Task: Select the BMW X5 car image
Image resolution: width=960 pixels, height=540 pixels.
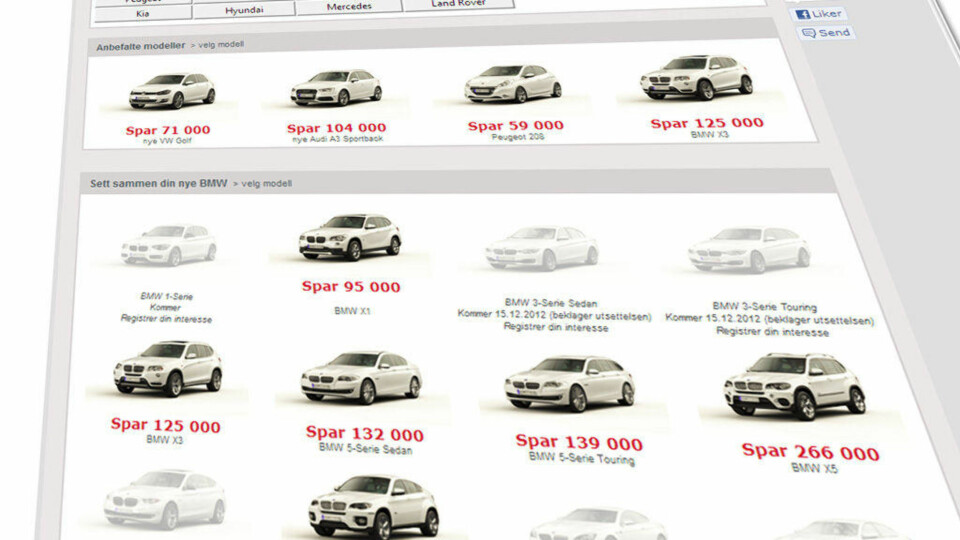Action: pos(795,386)
